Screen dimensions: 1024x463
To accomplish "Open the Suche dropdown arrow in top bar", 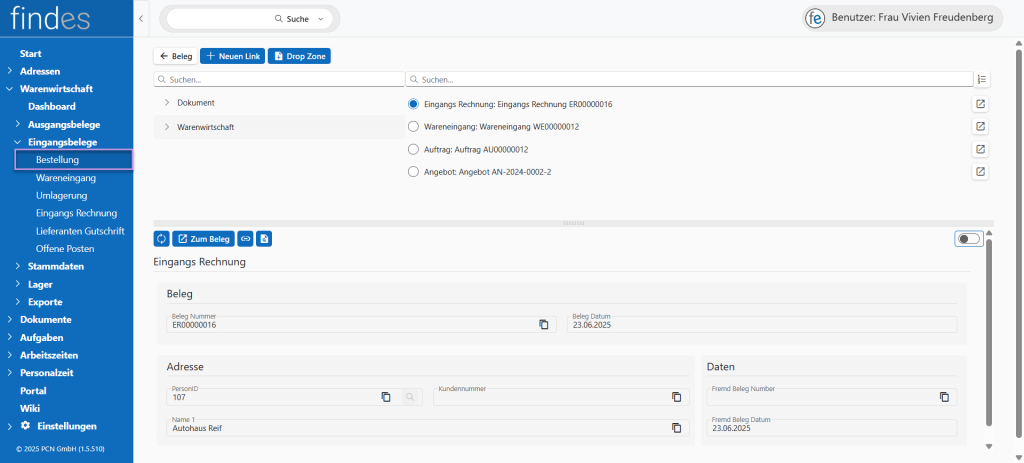I will [320, 19].
